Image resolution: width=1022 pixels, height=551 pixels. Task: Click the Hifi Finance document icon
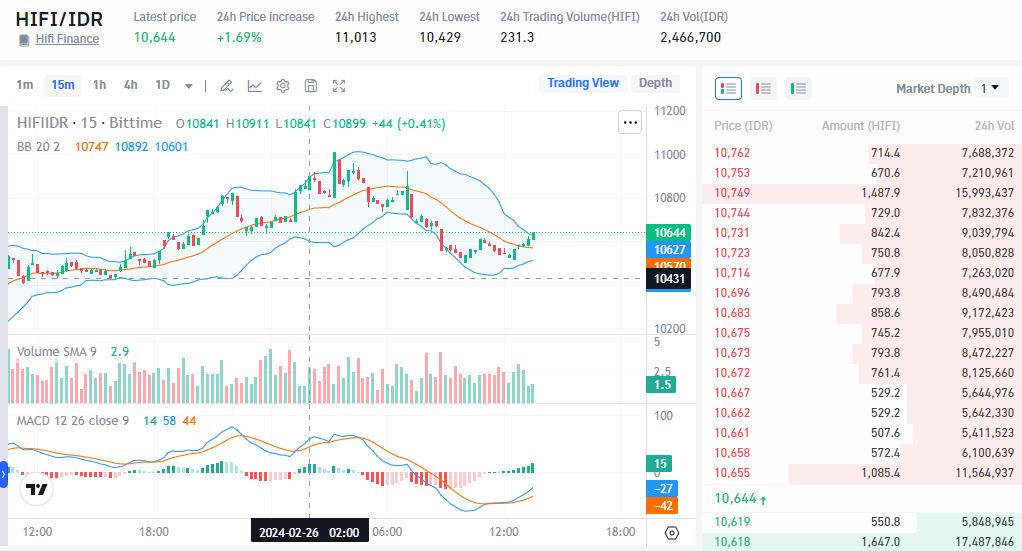[x=24, y=40]
